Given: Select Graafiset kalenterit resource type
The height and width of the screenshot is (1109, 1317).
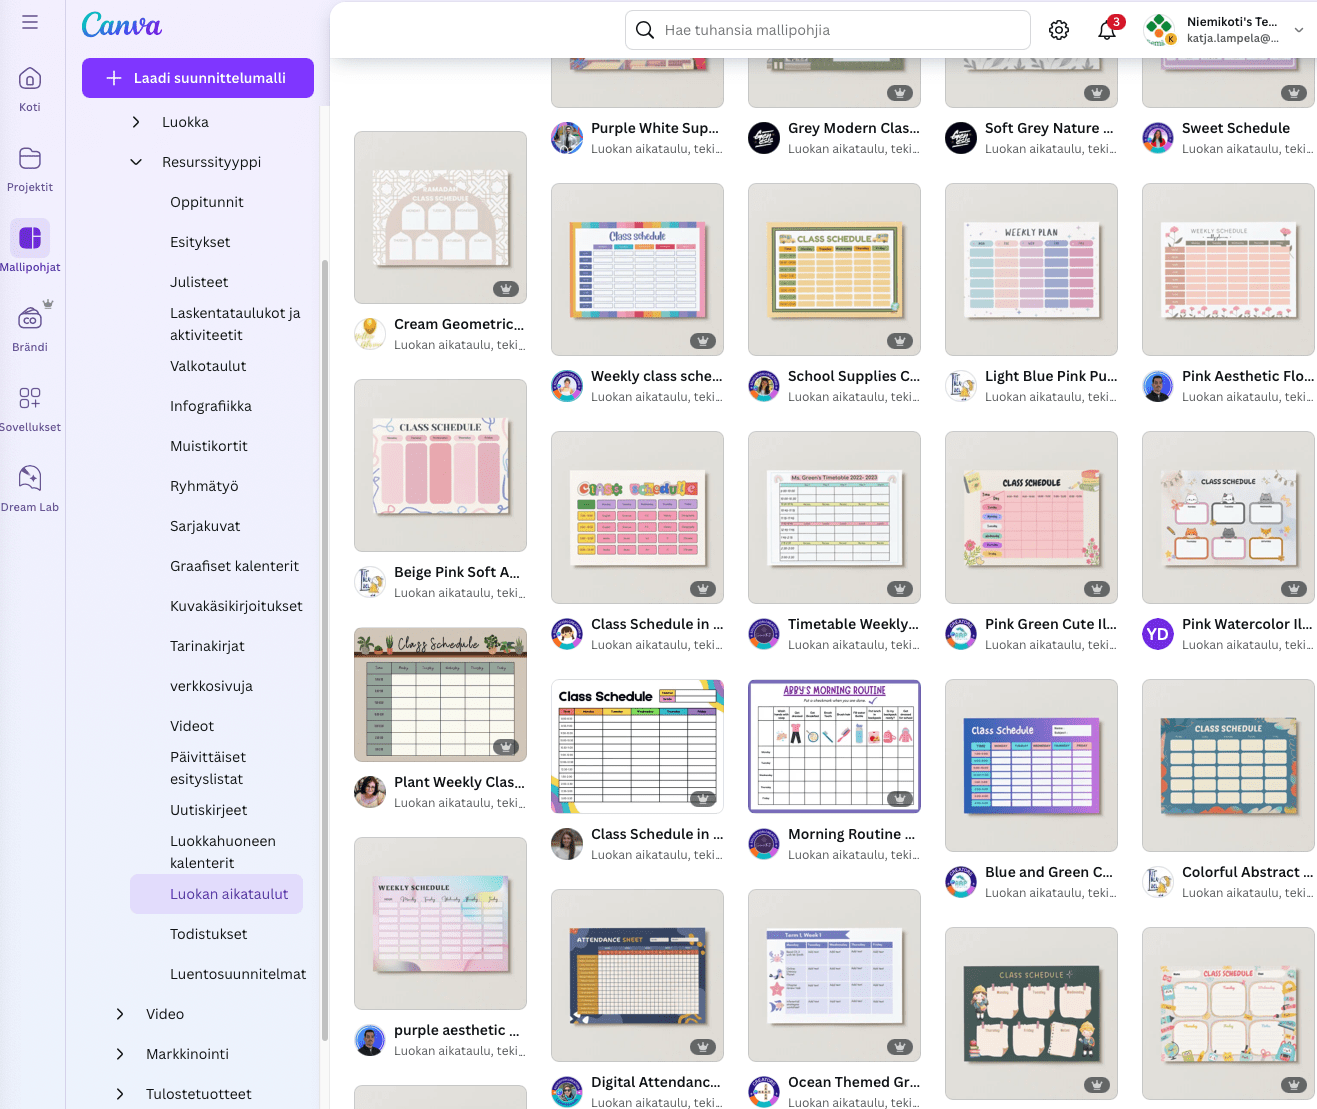Looking at the screenshot, I should 235,566.
